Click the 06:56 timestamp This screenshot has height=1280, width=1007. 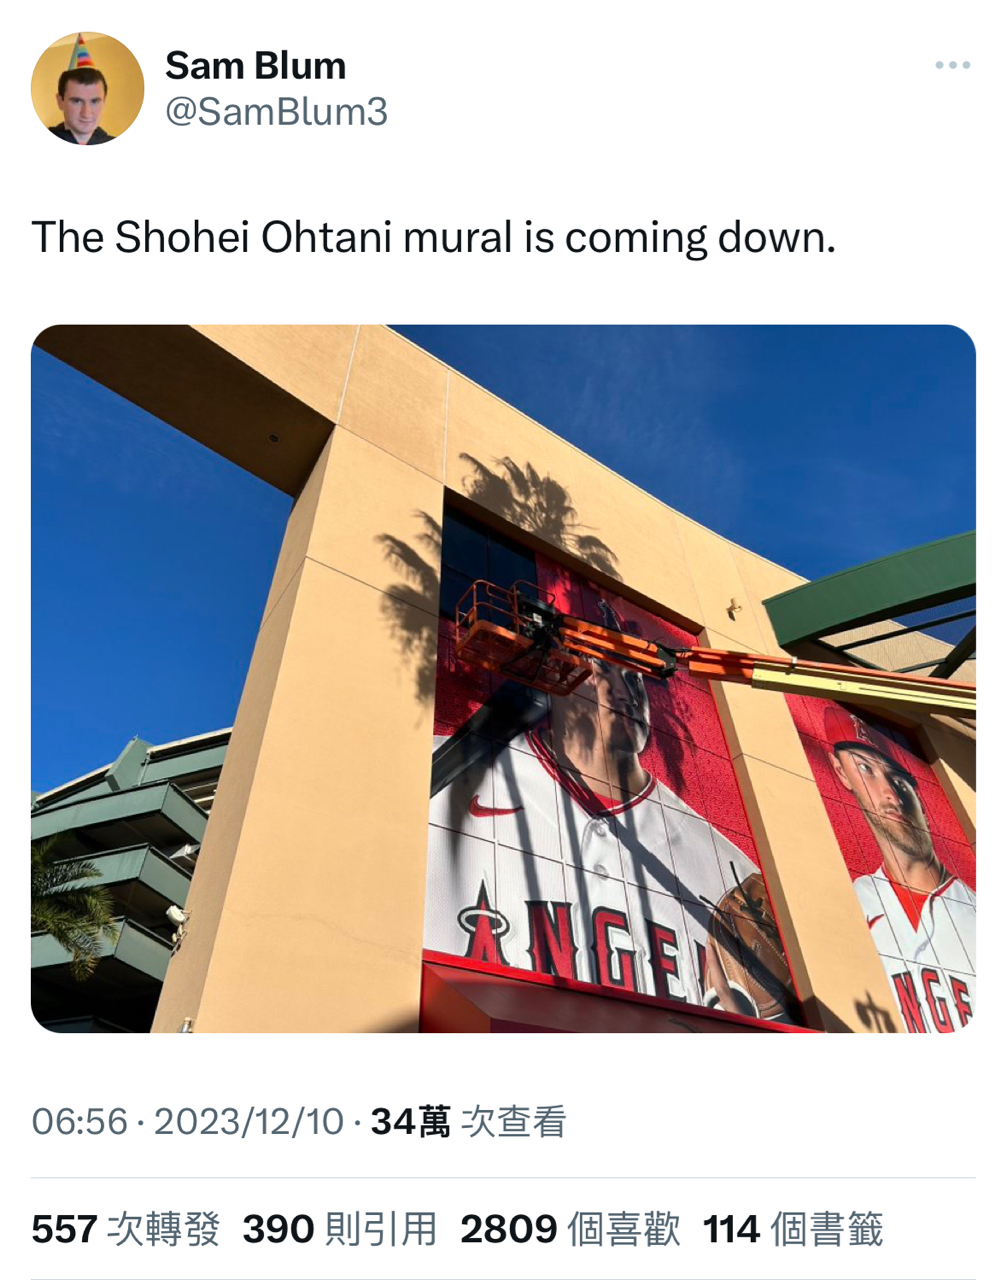click(x=79, y=1122)
